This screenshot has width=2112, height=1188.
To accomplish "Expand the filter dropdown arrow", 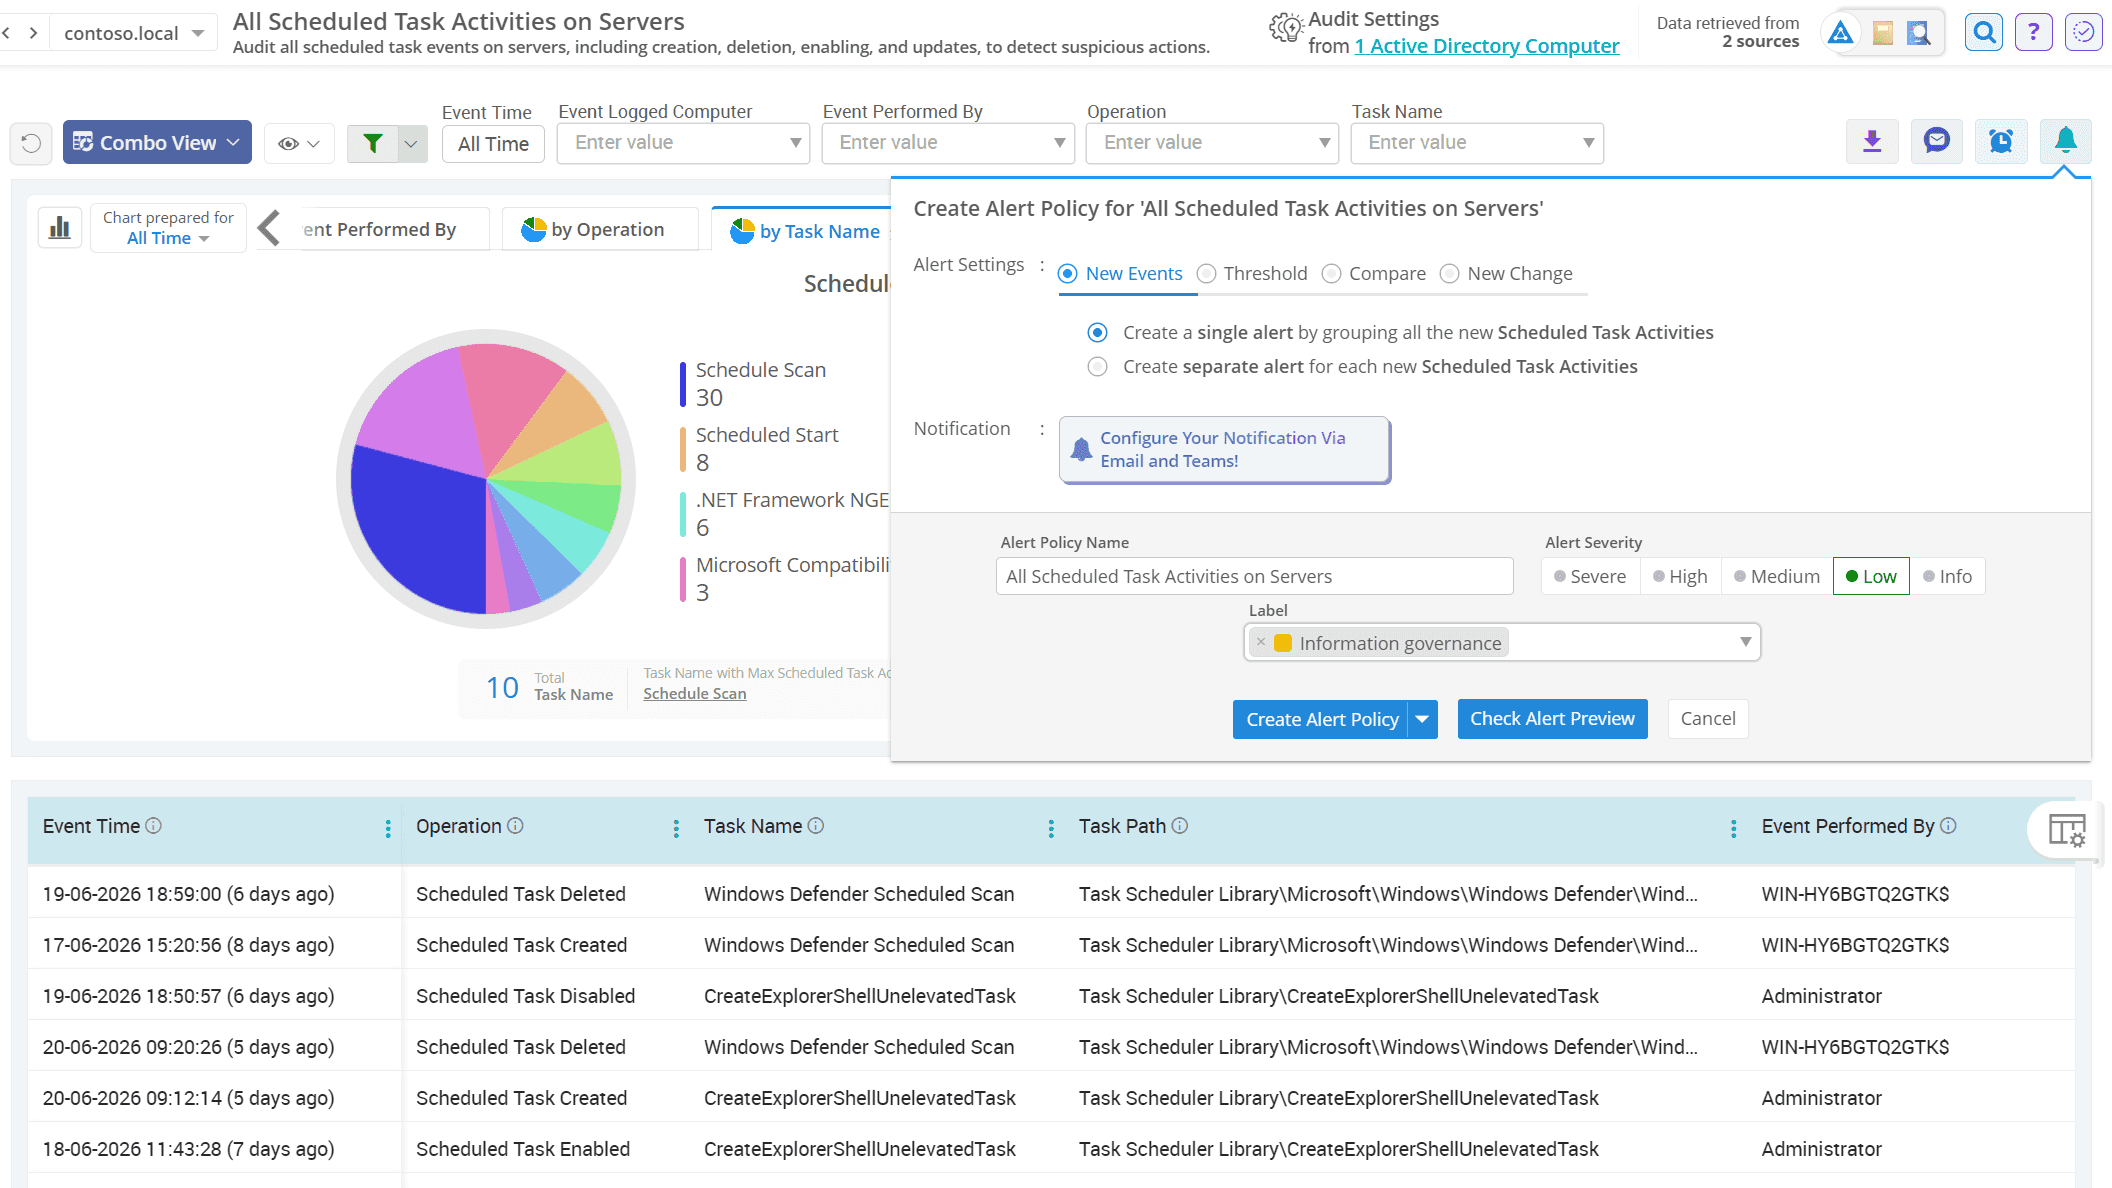I will 411,143.
